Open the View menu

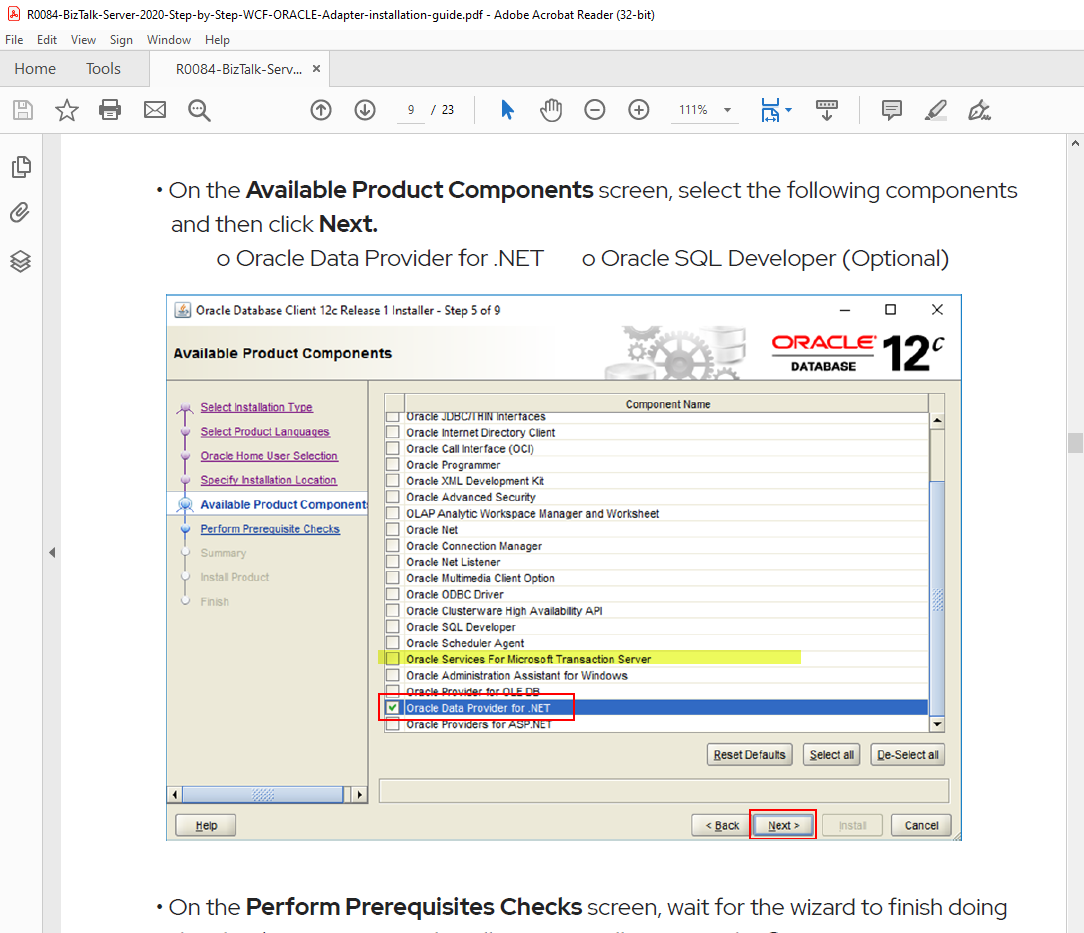coord(83,40)
